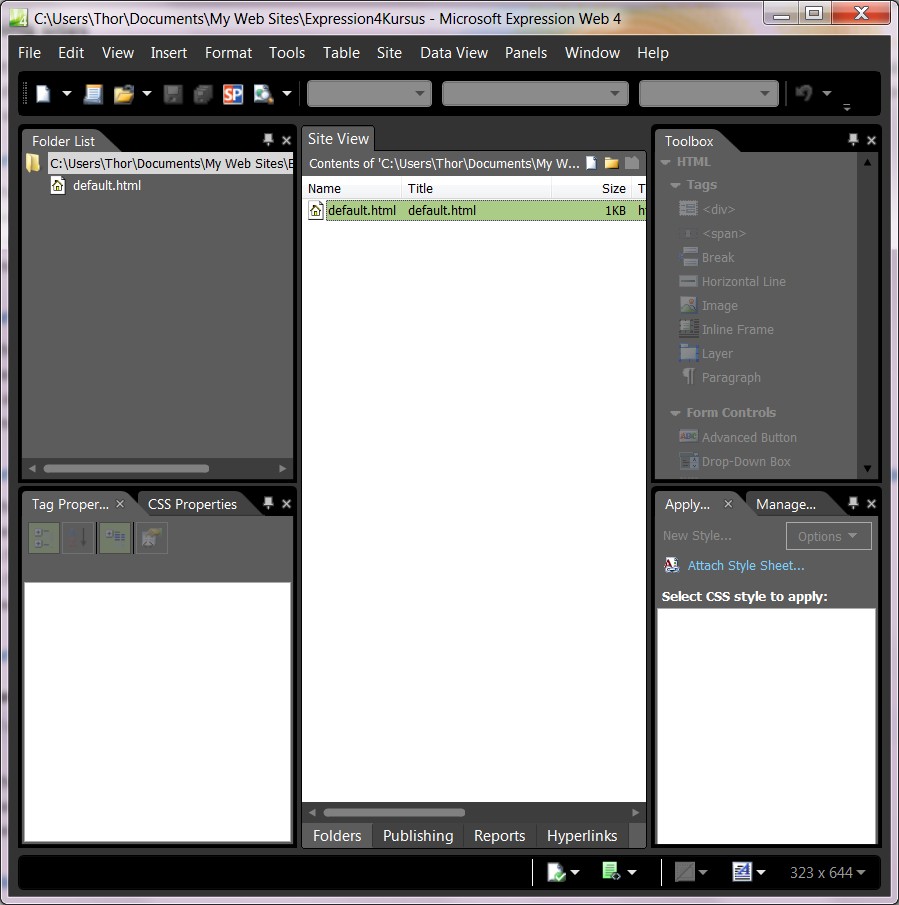The image size is (899, 905).
Task: Sort by the Title column header
Action: (x=477, y=188)
